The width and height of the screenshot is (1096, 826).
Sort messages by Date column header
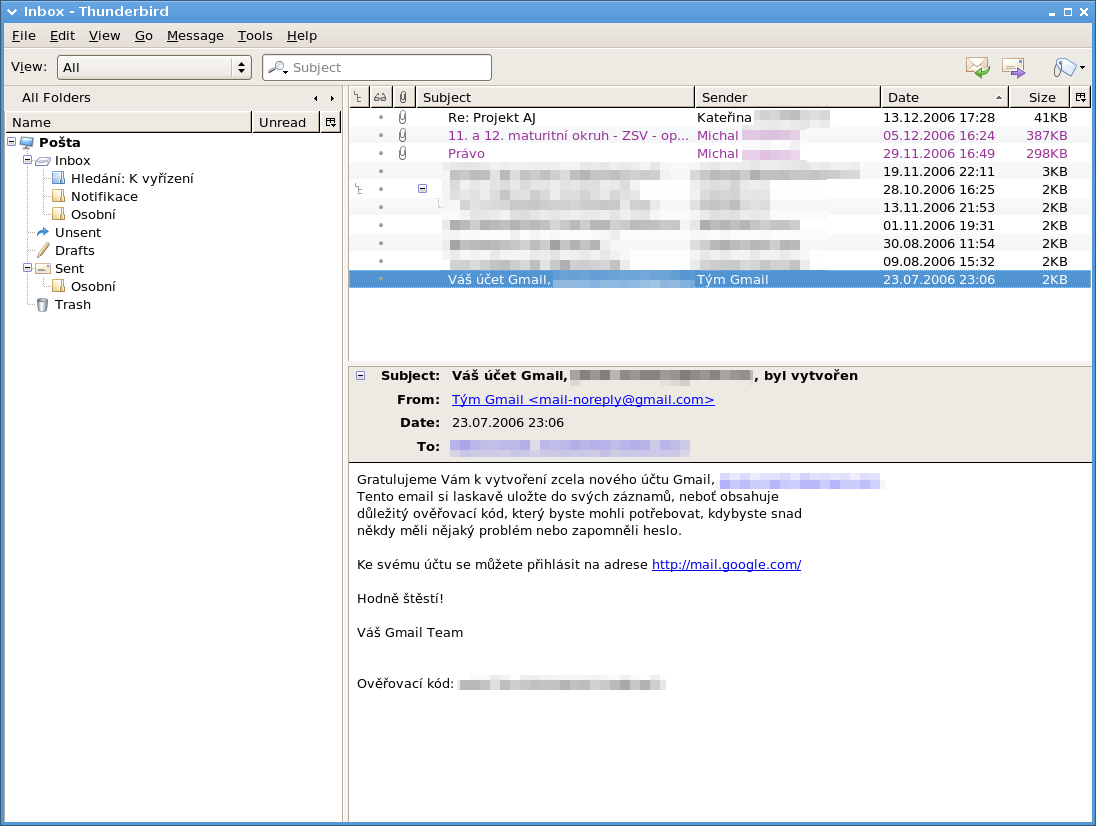point(944,97)
